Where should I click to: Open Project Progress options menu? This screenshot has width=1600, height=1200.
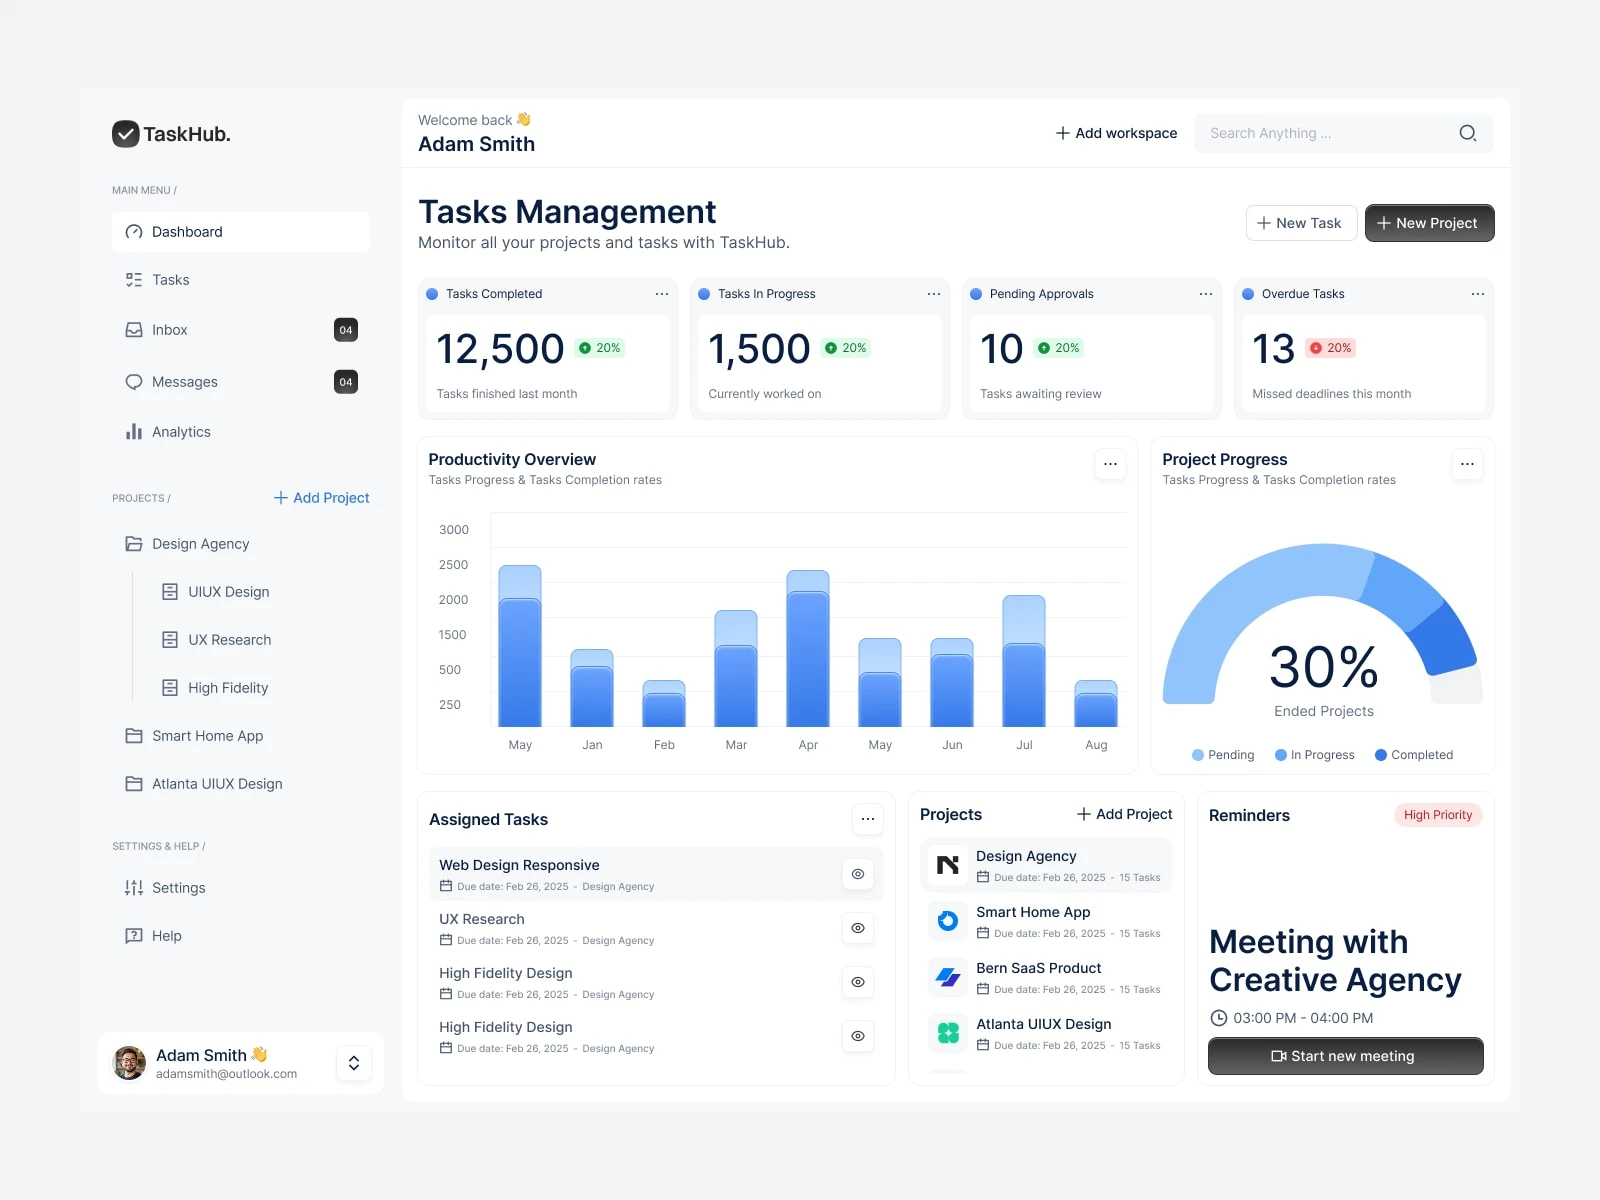[1468, 464]
